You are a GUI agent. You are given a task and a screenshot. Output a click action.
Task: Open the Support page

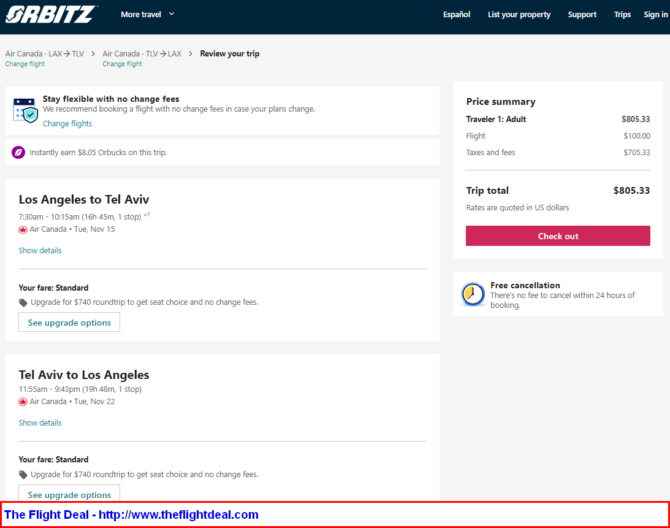point(582,15)
